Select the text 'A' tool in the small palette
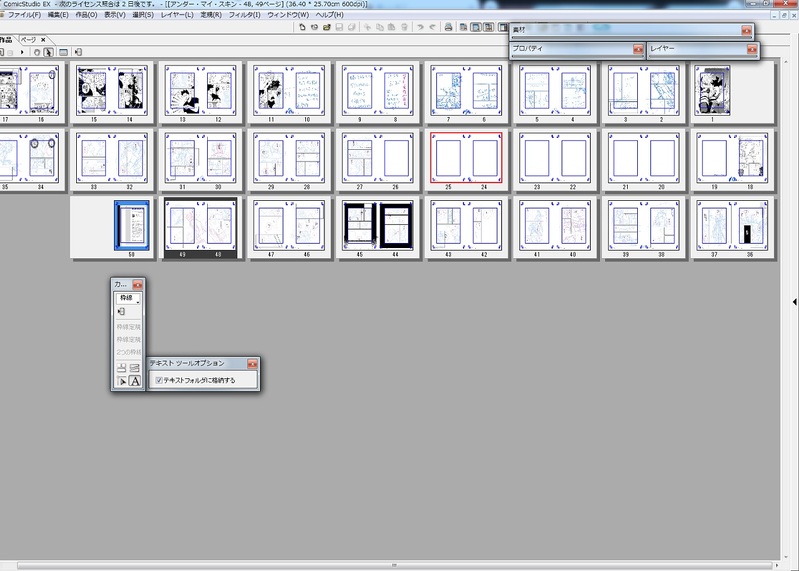The height and width of the screenshot is (571, 799). tap(135, 381)
